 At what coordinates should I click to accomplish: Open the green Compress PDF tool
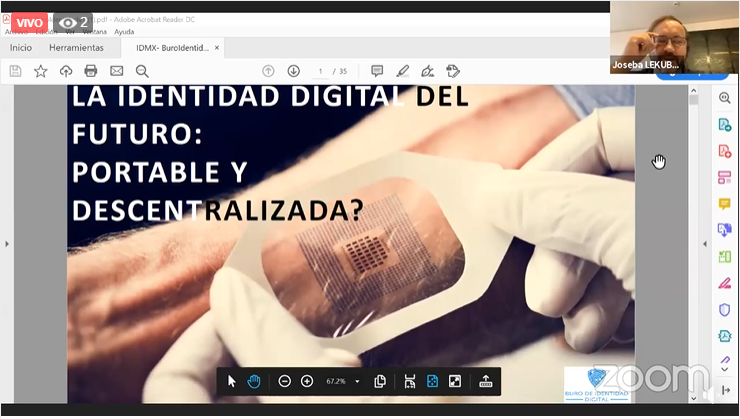pos(724,257)
